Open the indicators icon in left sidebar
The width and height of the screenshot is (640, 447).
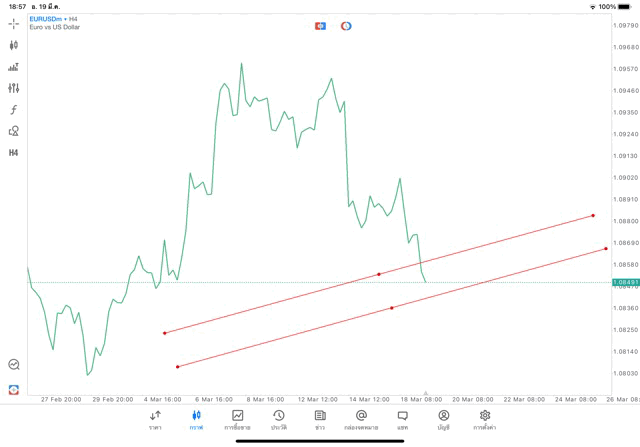tap(14, 67)
